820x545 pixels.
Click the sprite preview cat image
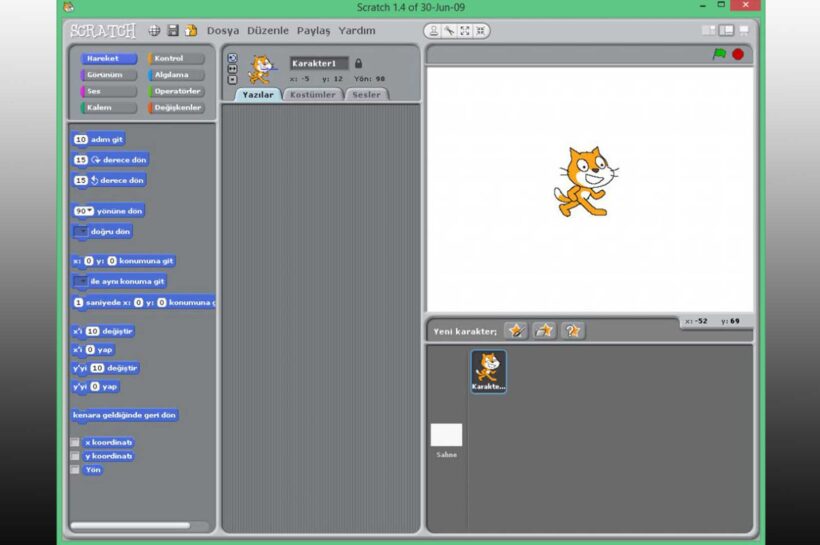tap(260, 70)
